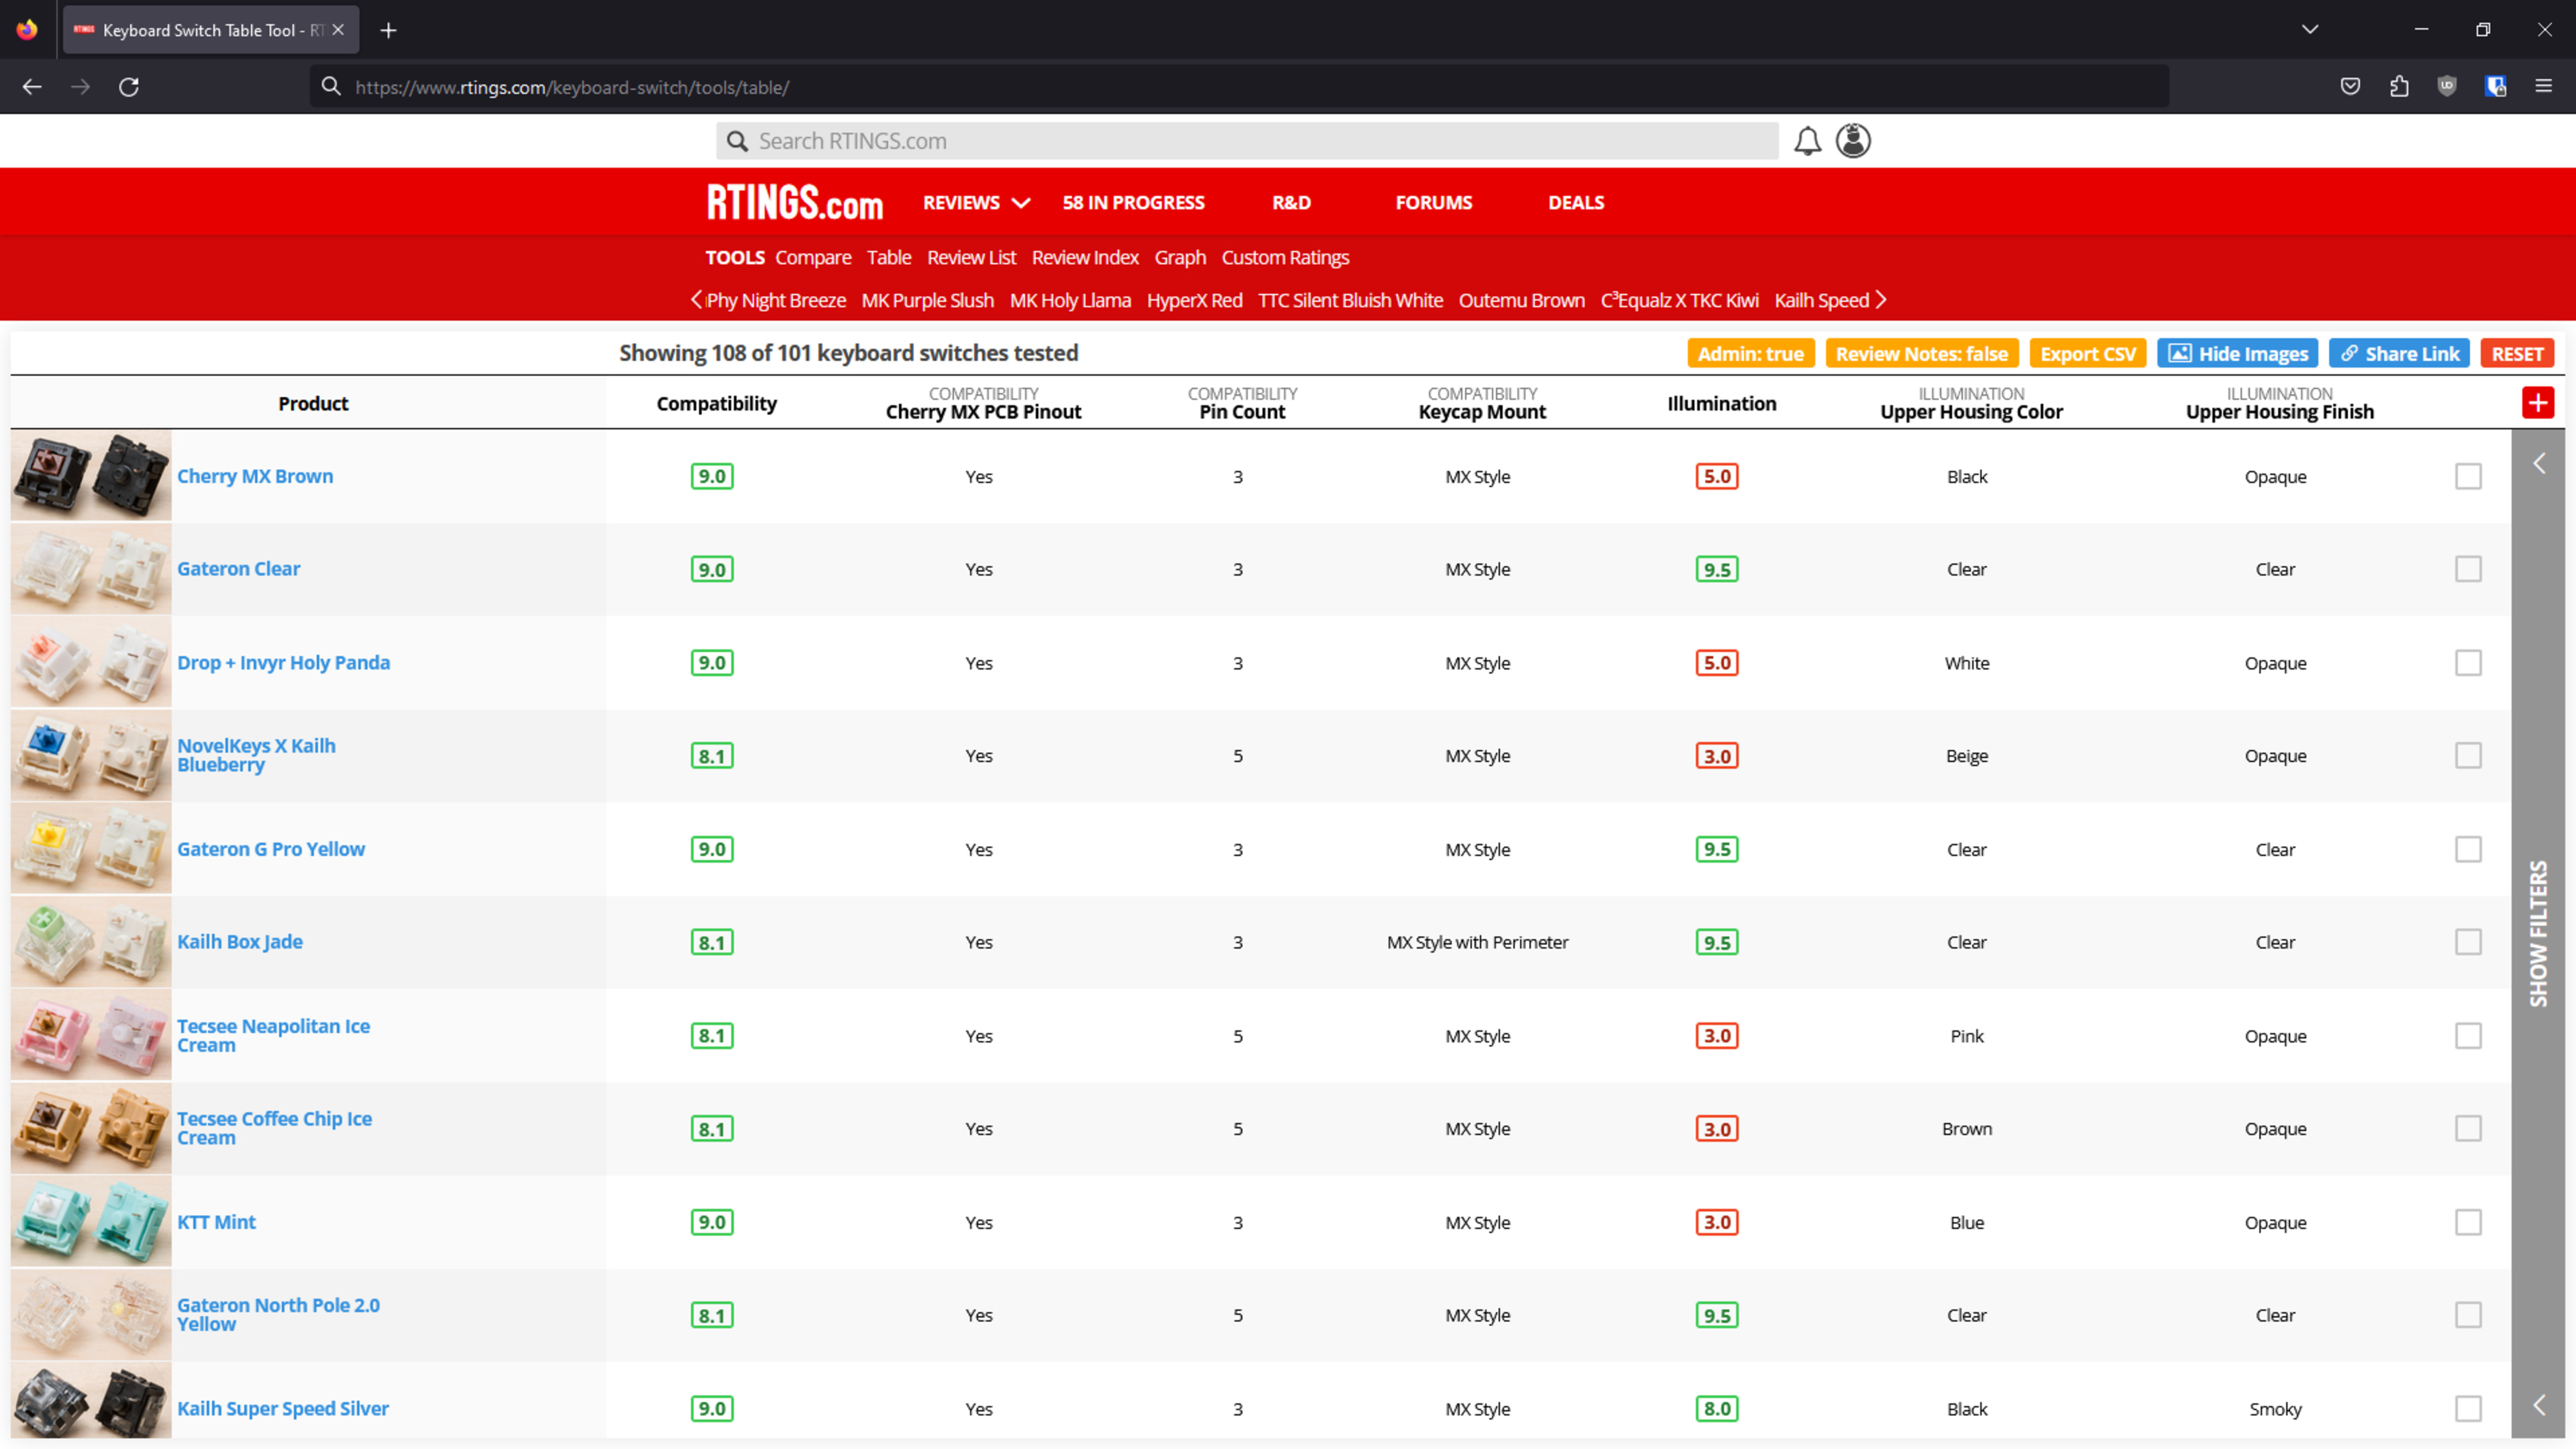Click the browser reload page icon
The height and width of the screenshot is (1449, 2576).
pyautogui.click(x=129, y=87)
